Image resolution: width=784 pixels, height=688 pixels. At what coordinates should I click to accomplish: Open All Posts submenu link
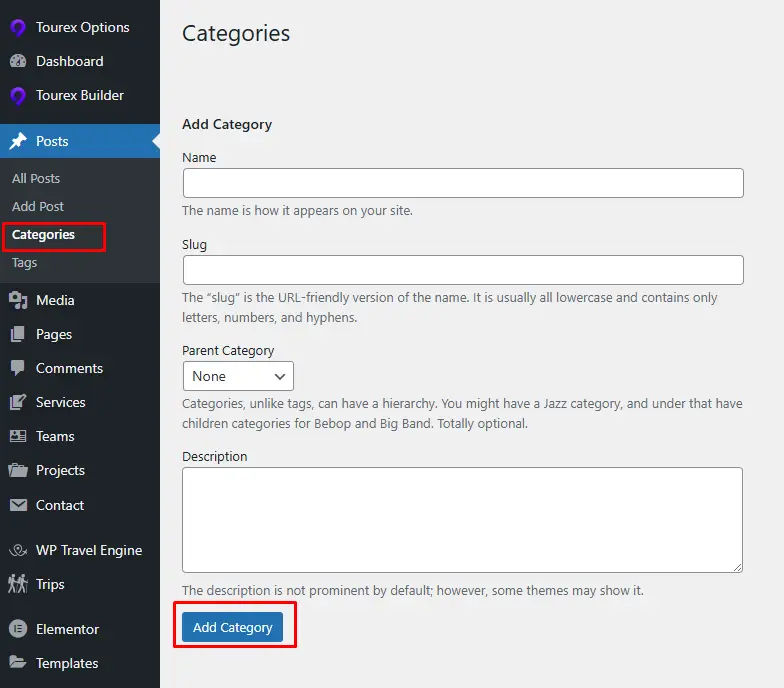[x=36, y=178]
